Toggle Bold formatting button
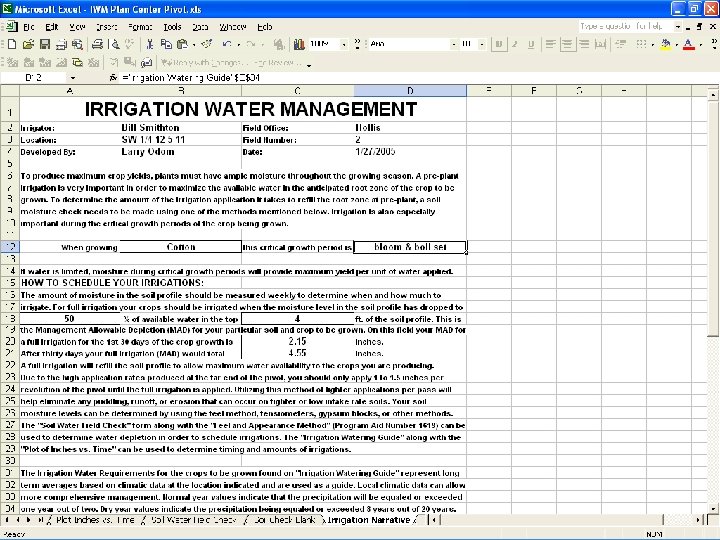Screen dimensions: 720x540 499,44
